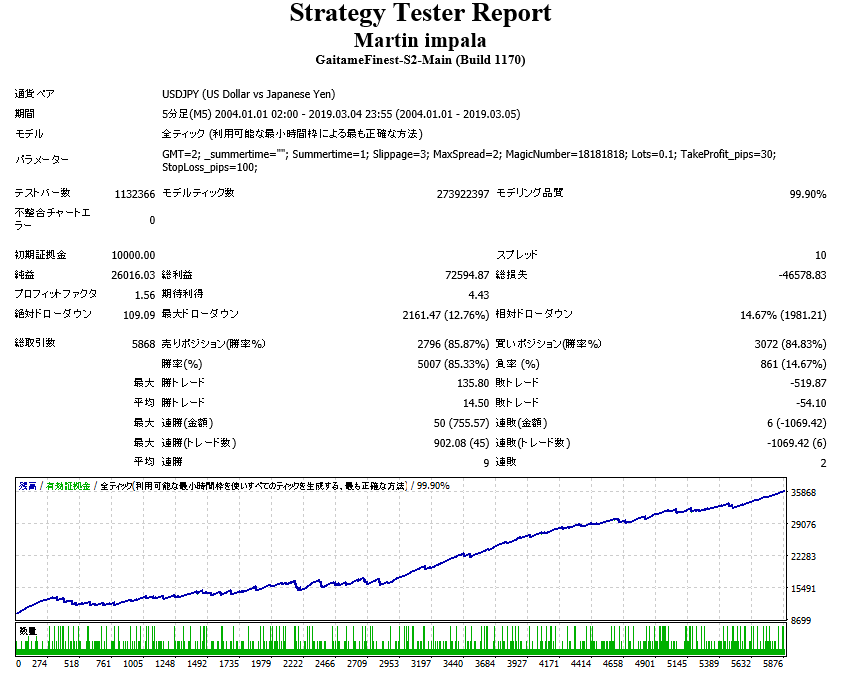Select the 99.90% value in chart legend
The width and height of the screenshot is (841, 675).
(x=433, y=486)
